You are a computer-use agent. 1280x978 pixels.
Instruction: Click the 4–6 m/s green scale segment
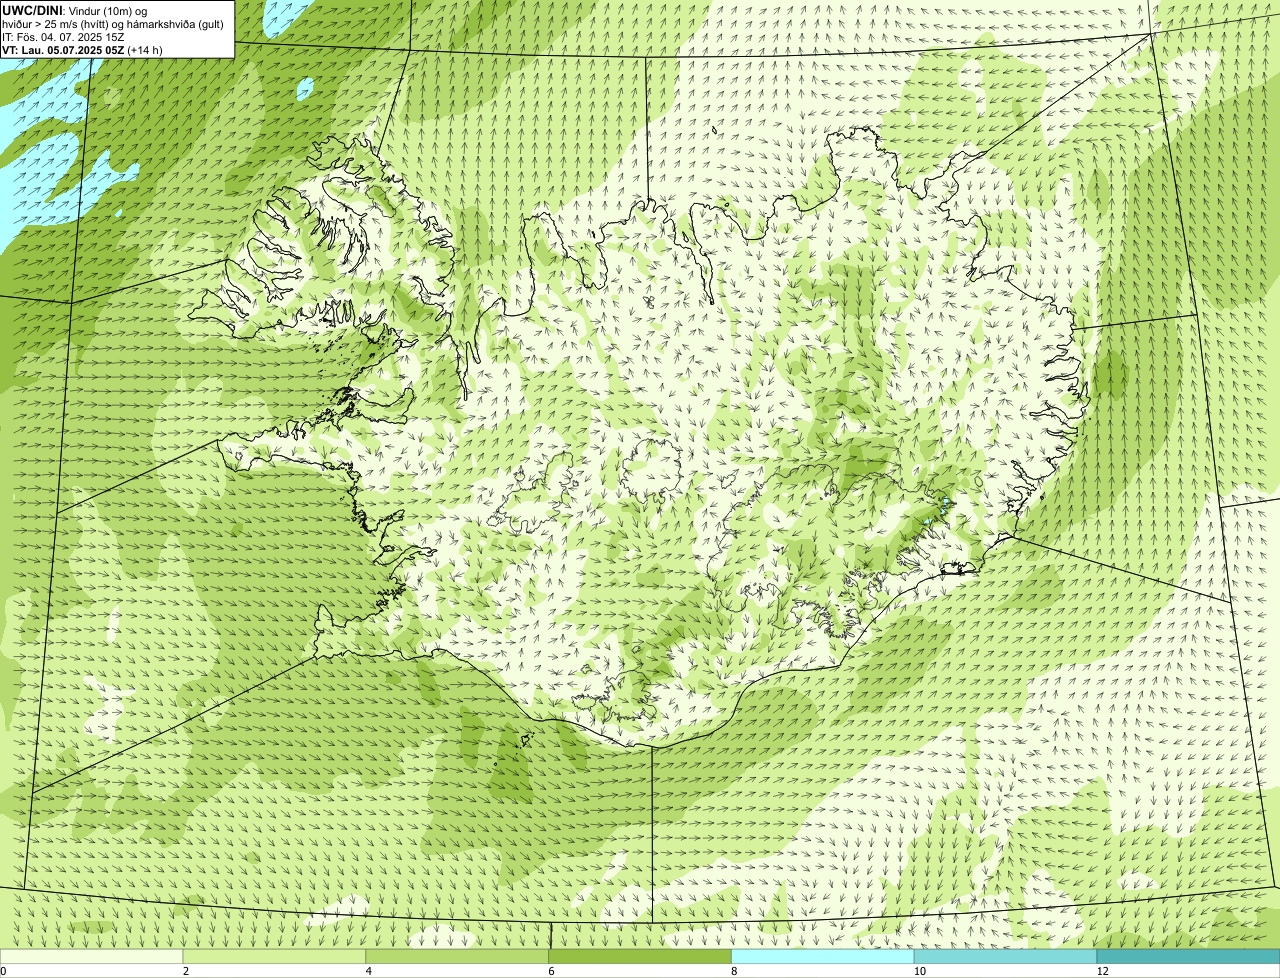pyautogui.click(x=458, y=957)
